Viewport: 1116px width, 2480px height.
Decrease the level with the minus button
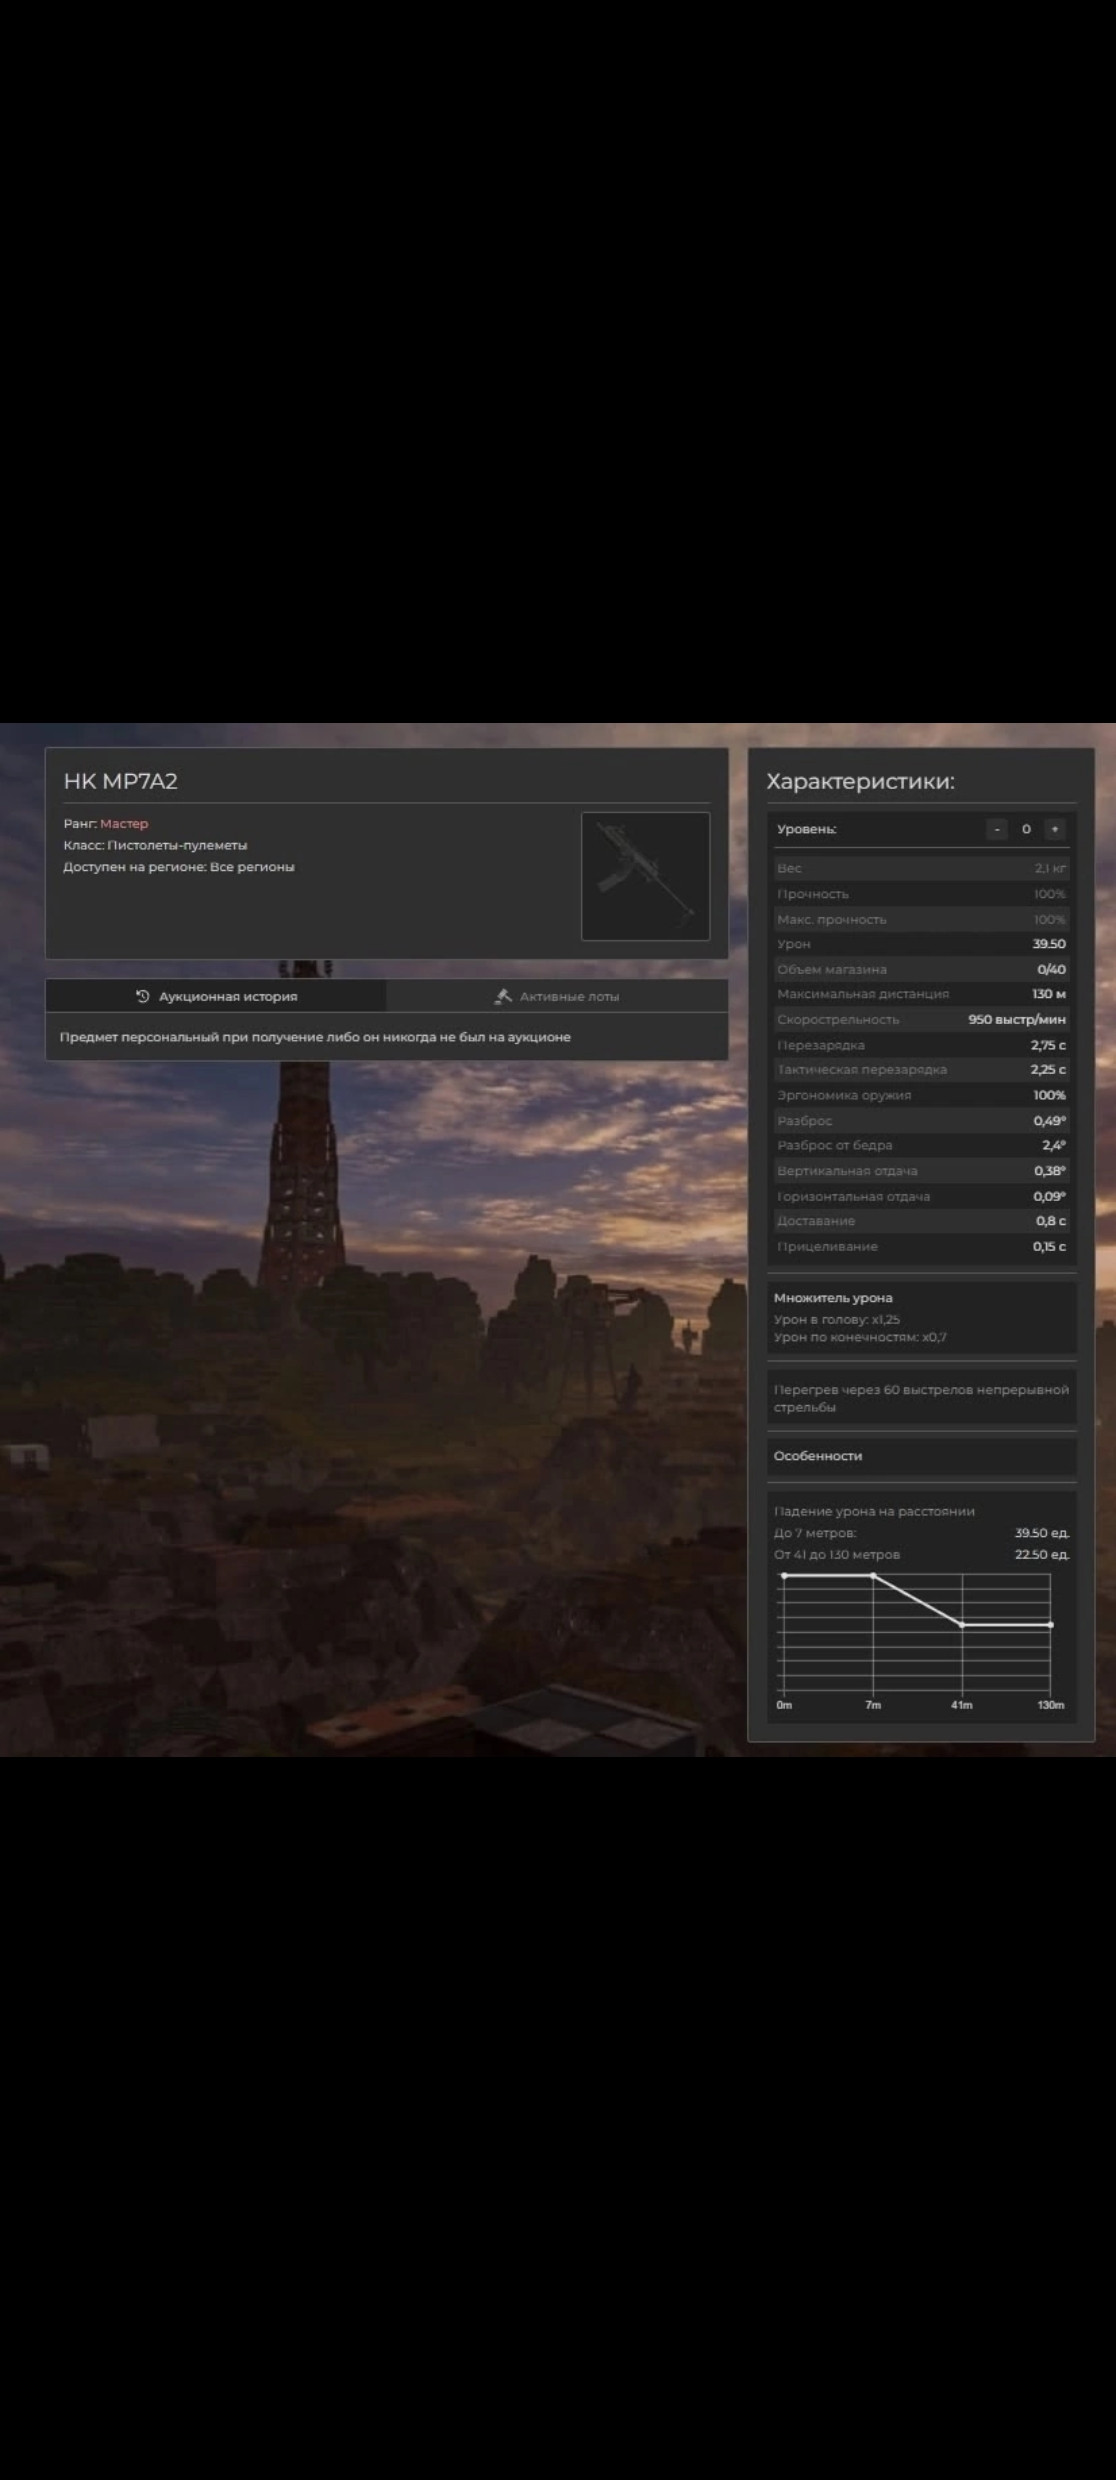[x=997, y=829]
